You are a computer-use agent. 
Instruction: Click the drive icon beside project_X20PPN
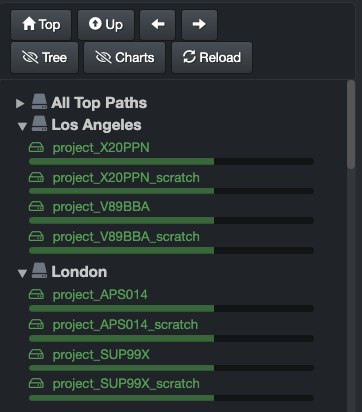[x=36, y=147]
